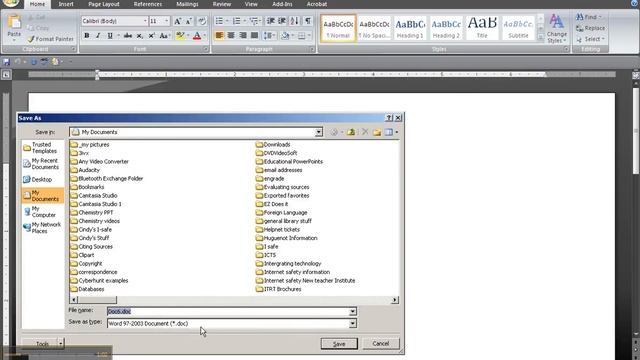This screenshot has width=640, height=360.
Task: Click the Delete icon in Save As dialog
Action: (x=365, y=132)
